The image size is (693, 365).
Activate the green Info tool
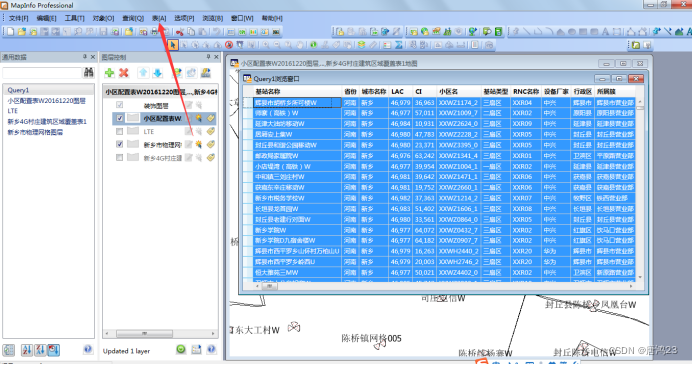pos(313,45)
